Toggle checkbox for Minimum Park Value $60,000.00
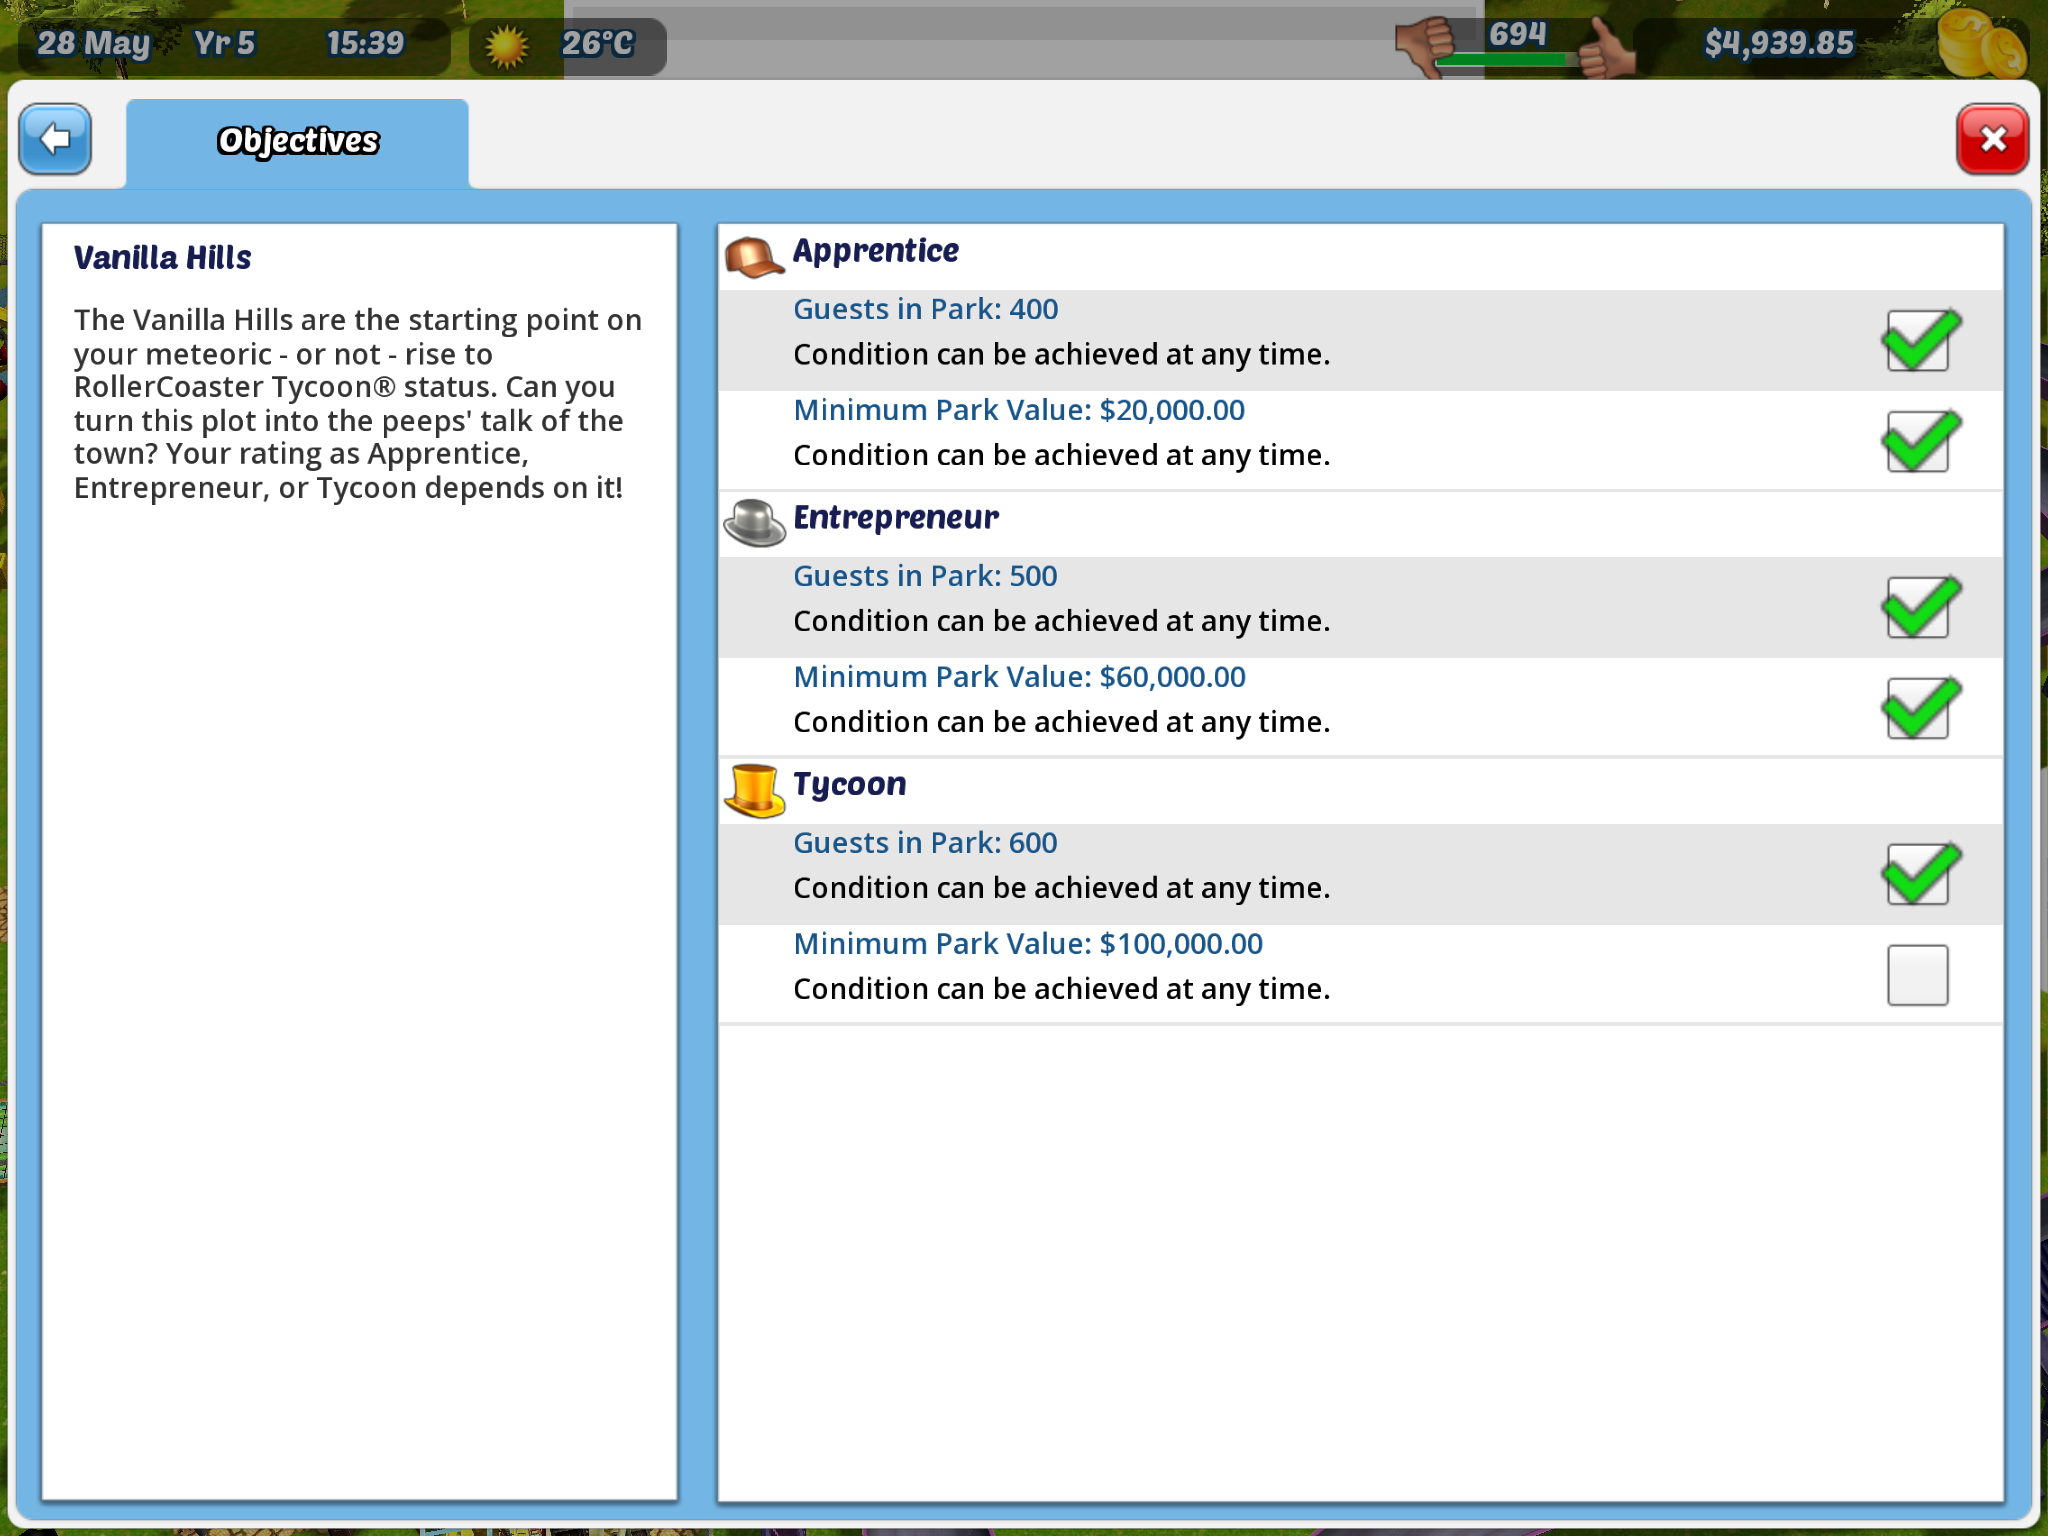This screenshot has height=1536, width=2048. pyautogui.click(x=1919, y=708)
